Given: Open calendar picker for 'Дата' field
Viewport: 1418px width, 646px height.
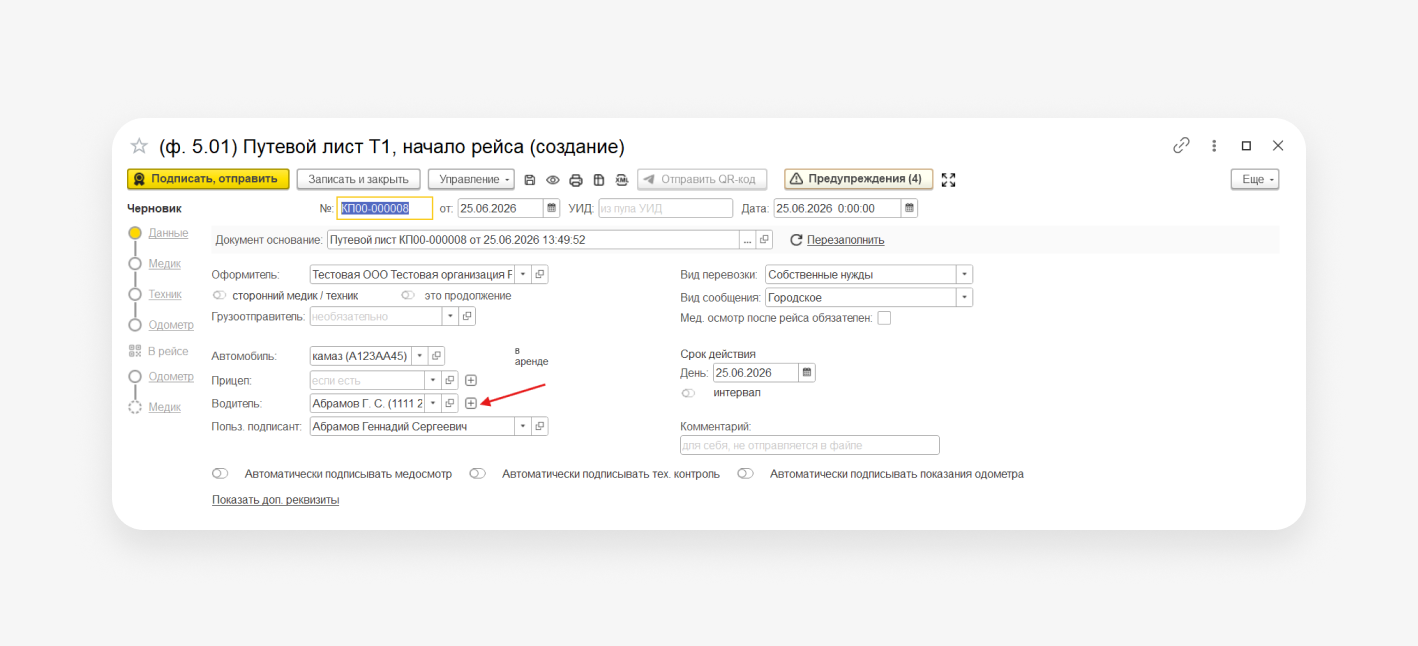Looking at the screenshot, I should pos(909,208).
